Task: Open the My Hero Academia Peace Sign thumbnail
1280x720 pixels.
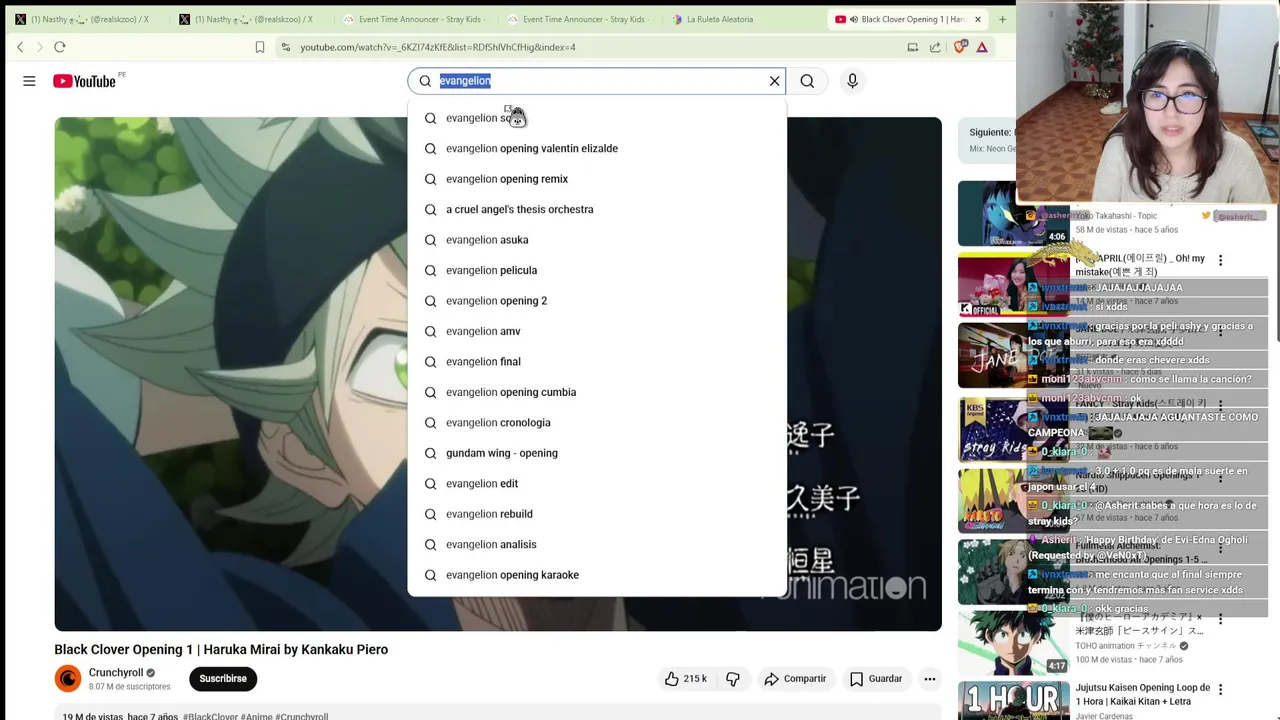Action: tap(1013, 643)
